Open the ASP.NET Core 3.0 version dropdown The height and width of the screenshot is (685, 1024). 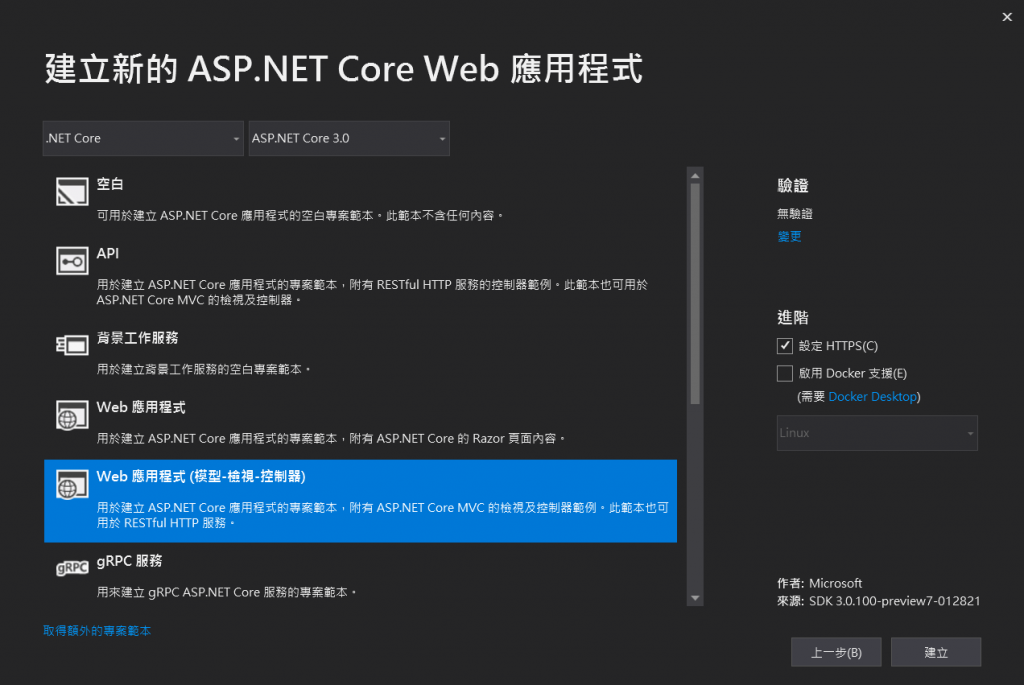[348, 139]
